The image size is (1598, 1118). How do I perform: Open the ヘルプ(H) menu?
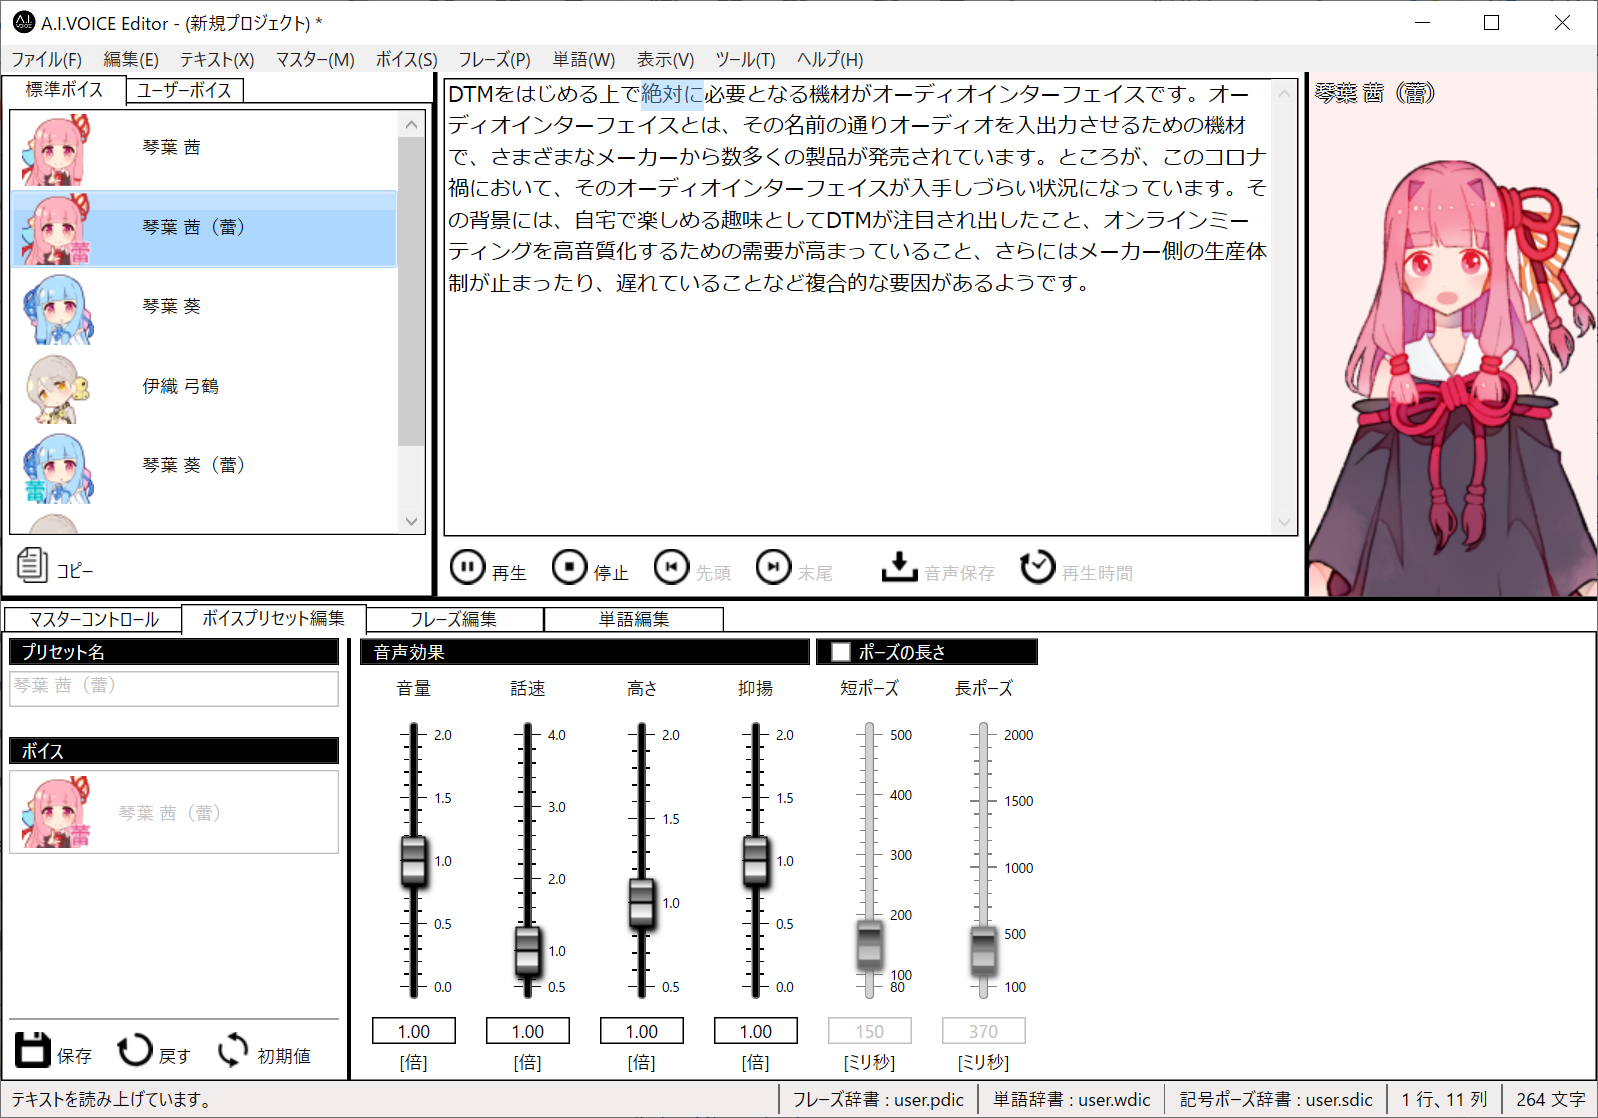pyautogui.click(x=830, y=59)
